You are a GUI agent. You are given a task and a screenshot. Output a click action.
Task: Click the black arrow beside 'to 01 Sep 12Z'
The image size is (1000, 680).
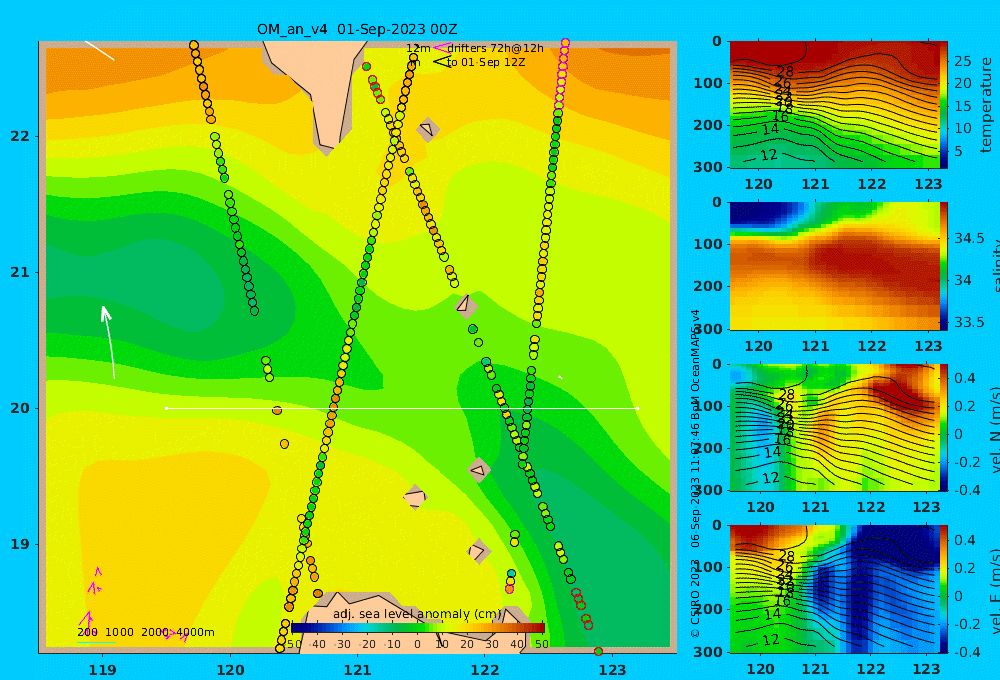[441, 61]
